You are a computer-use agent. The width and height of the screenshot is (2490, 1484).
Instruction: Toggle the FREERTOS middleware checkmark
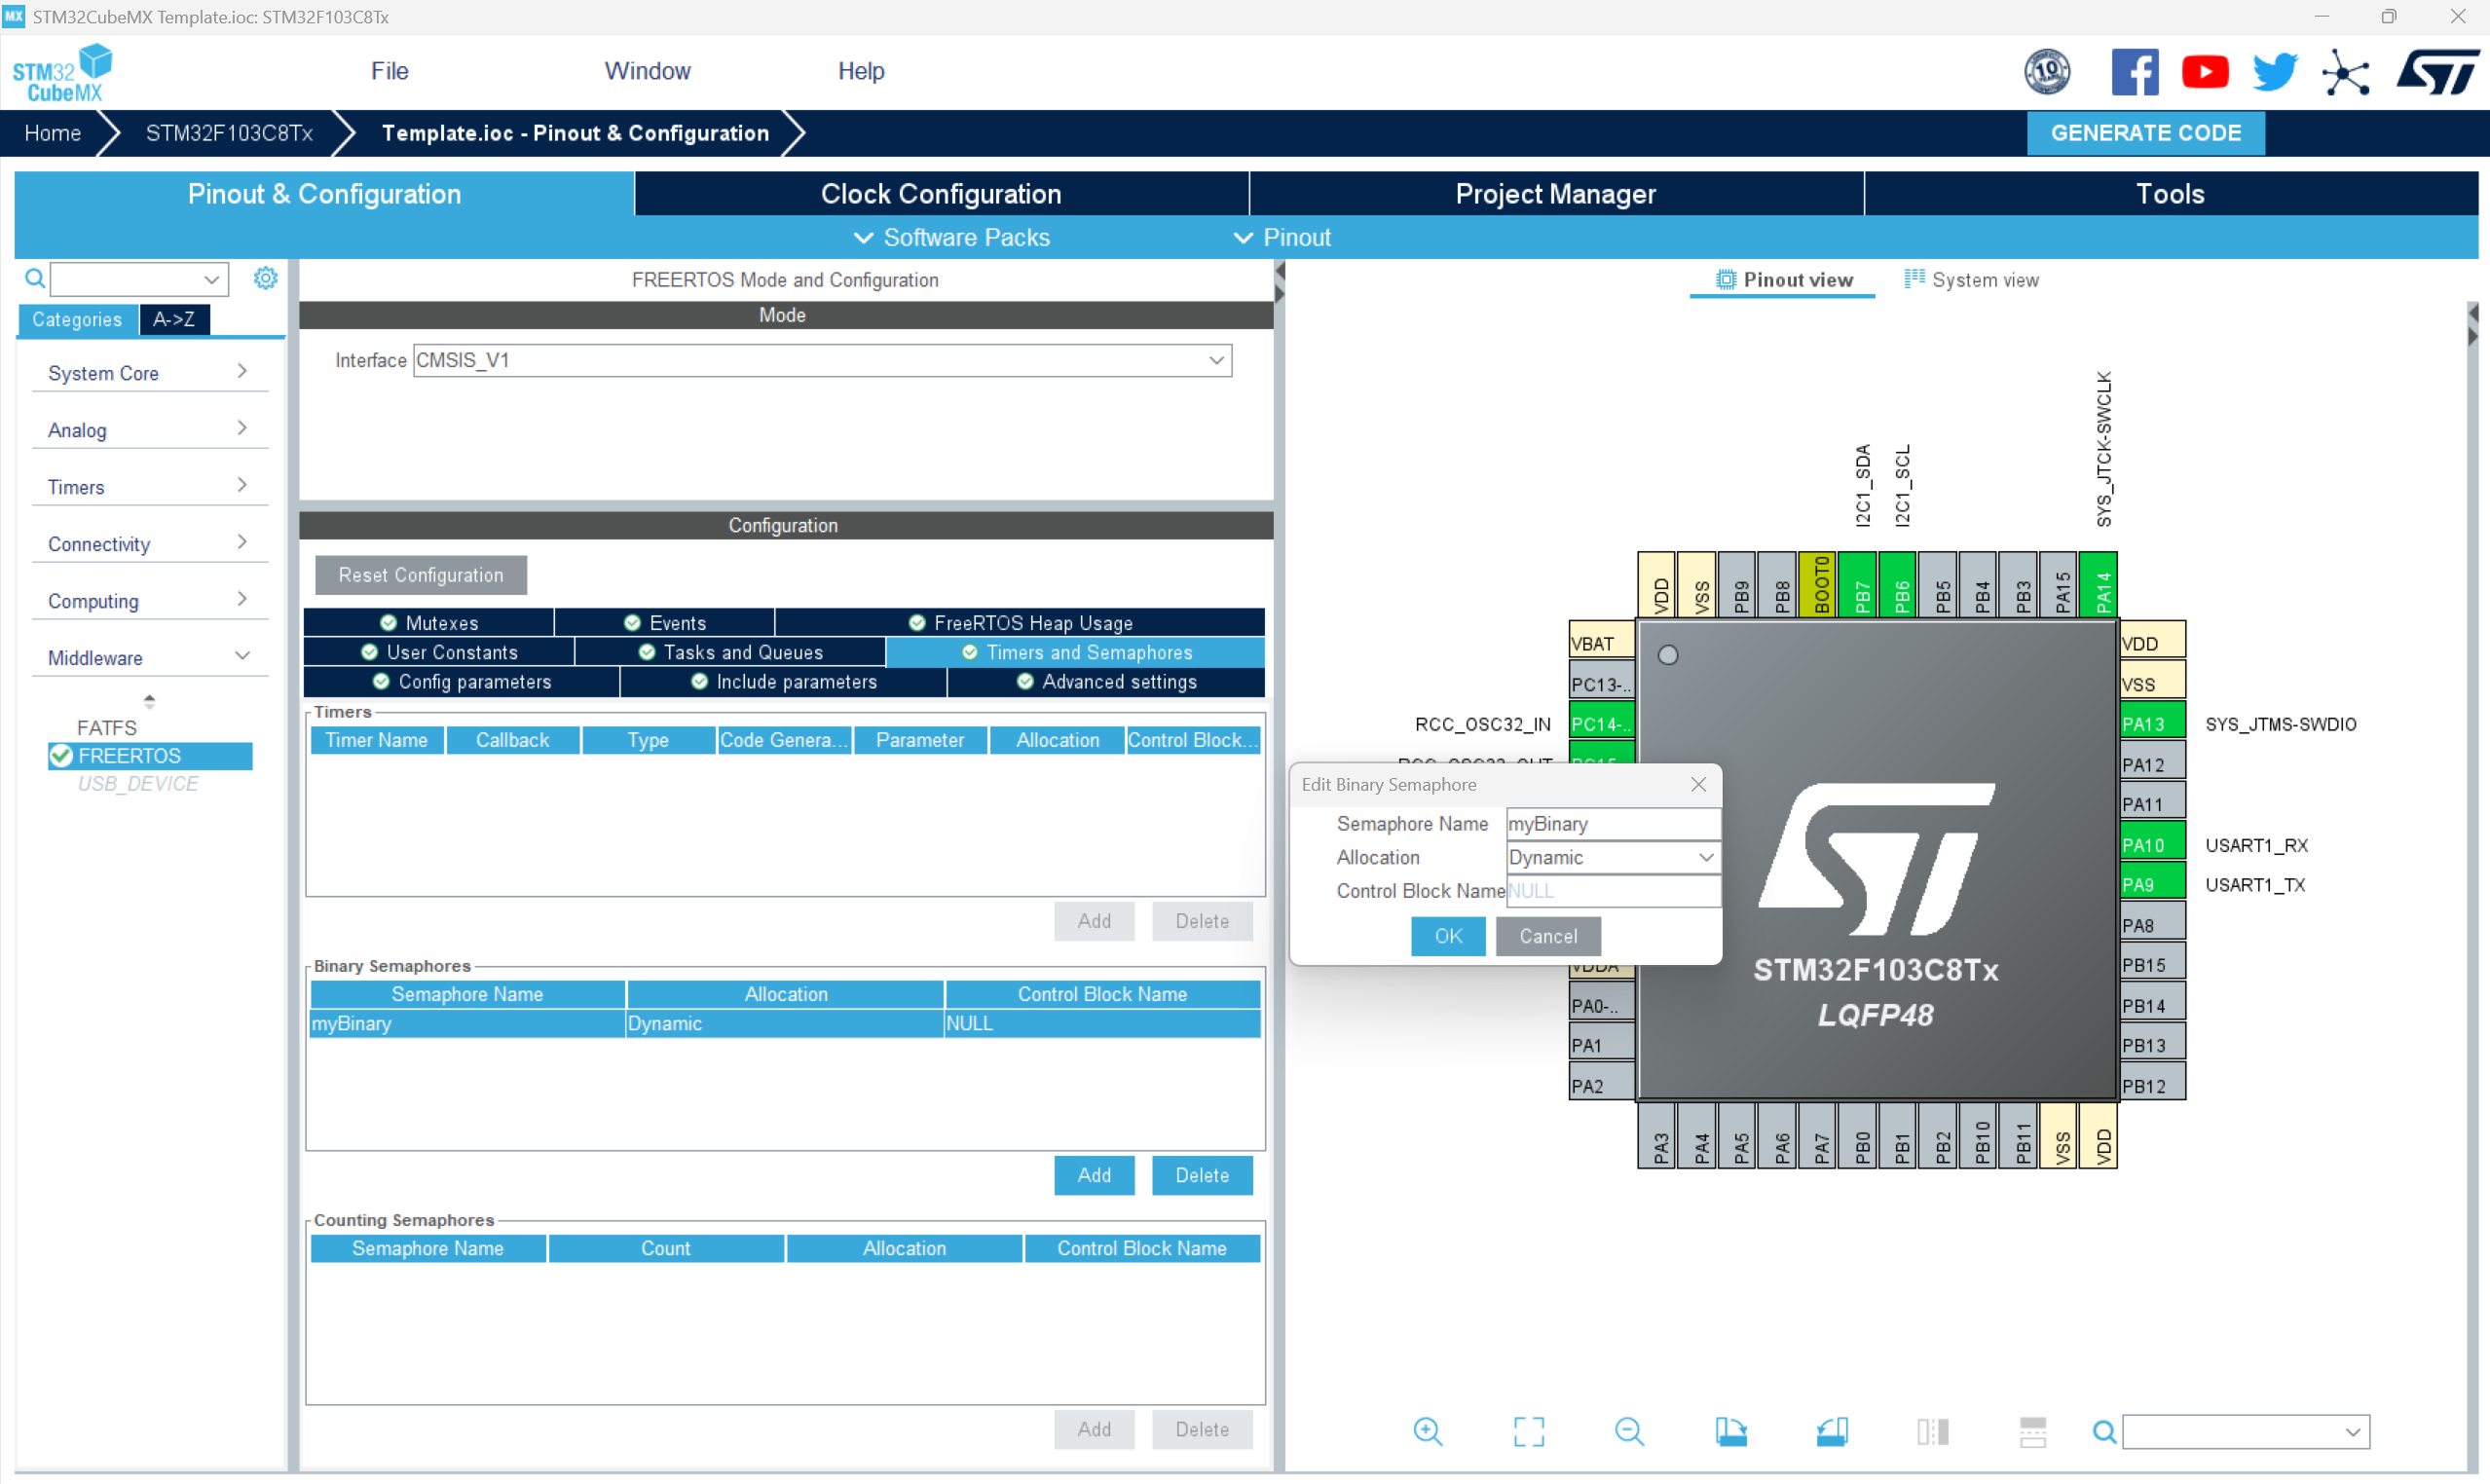point(62,756)
